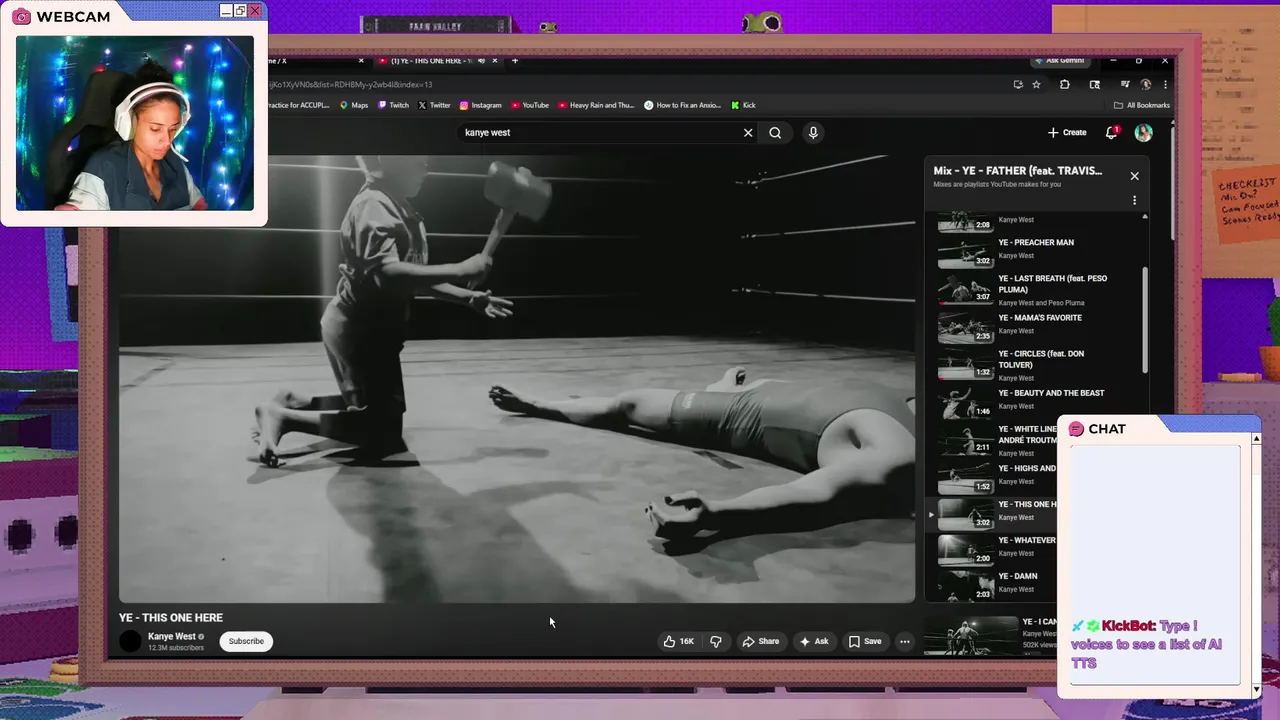Viewport: 1280px width, 720px height.
Task: Open the Maps bookmark
Action: 354,105
